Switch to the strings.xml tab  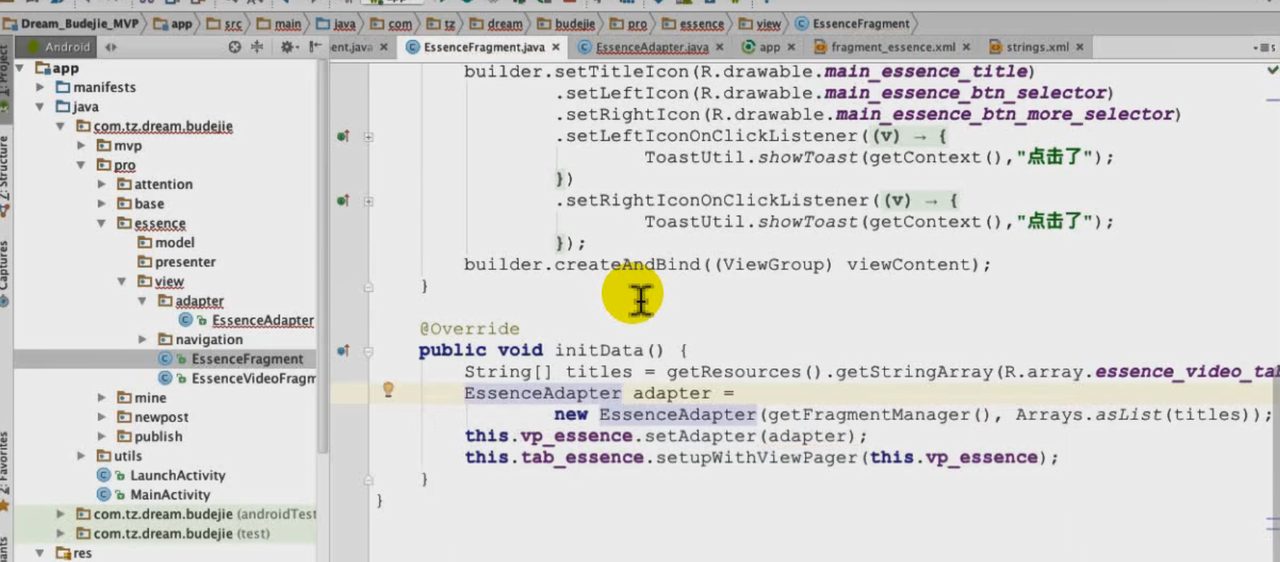click(x=1034, y=47)
